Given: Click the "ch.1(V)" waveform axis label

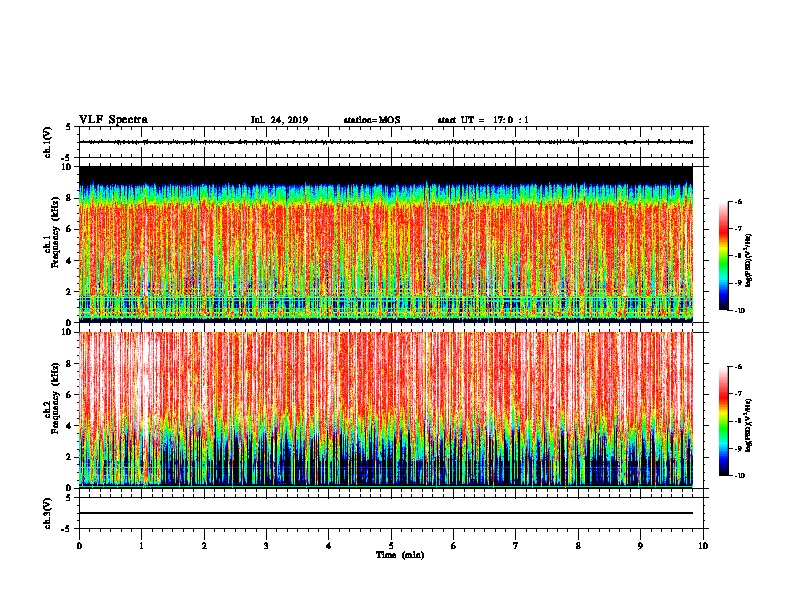Looking at the screenshot, I should (x=48, y=142).
